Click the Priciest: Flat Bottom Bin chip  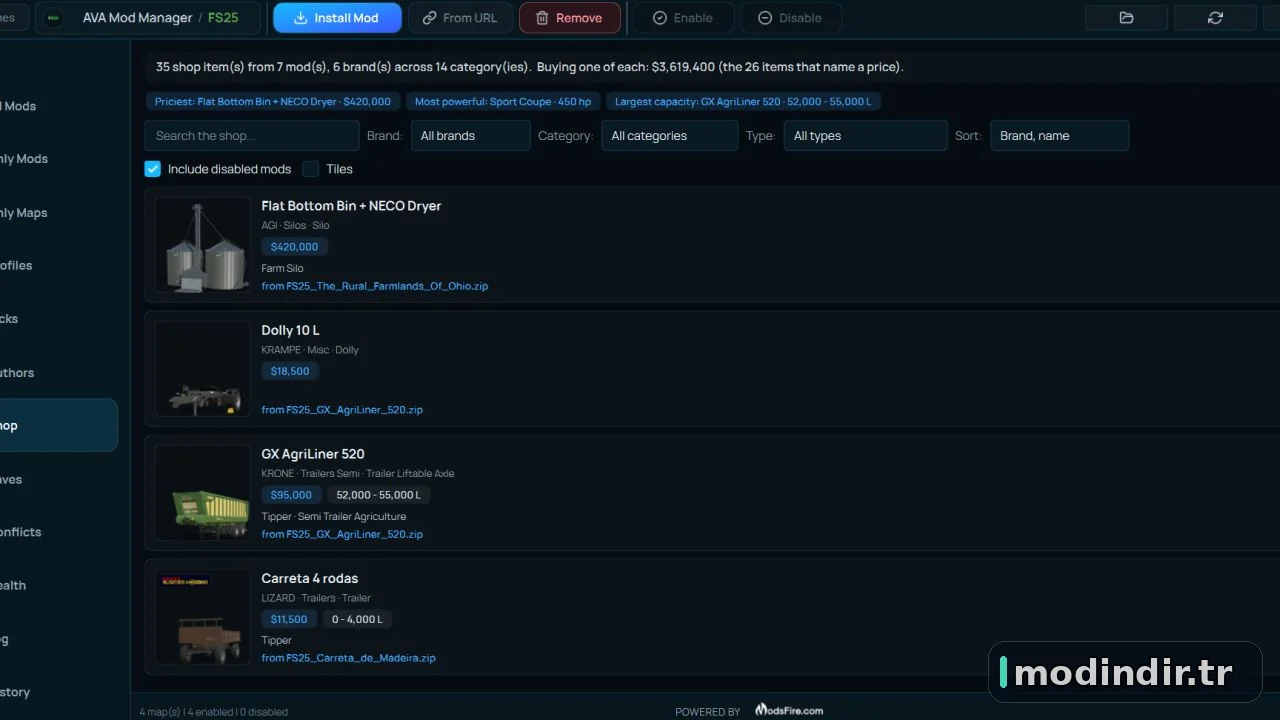point(273,101)
